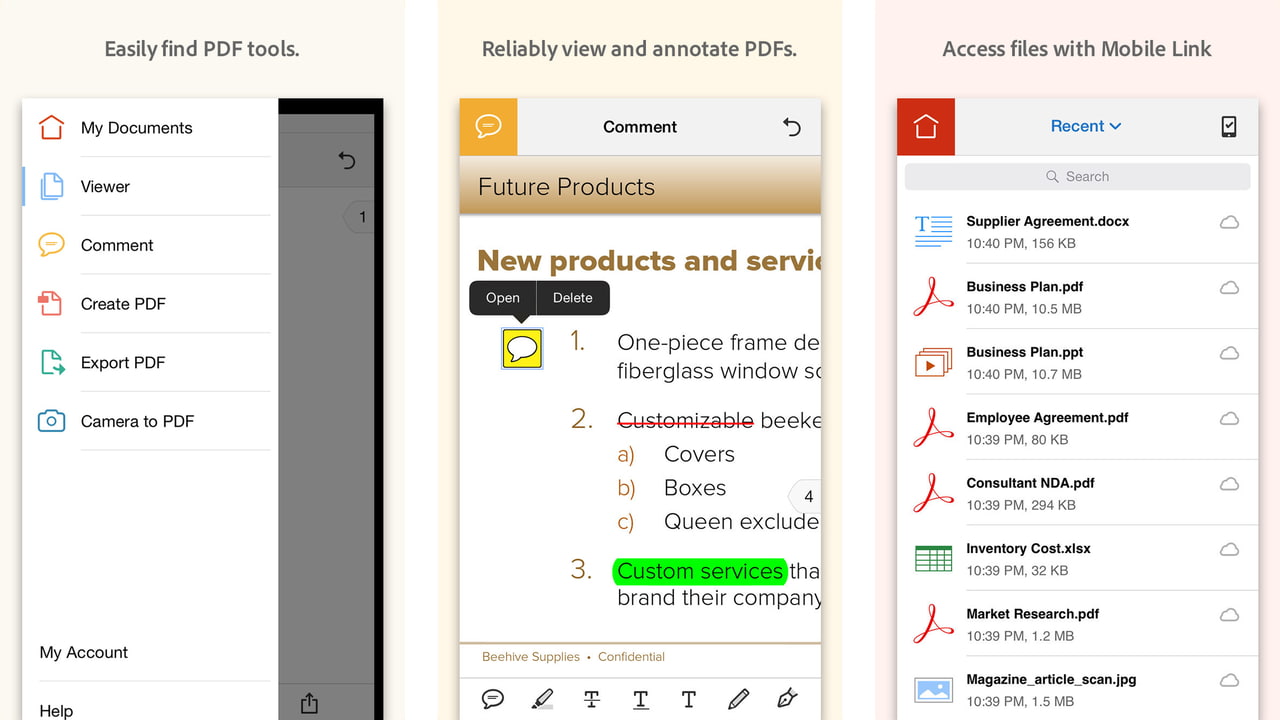Click the cloud icon for Employee Agreement.pdf
Screen dimensions: 1280x720
[1229, 418]
